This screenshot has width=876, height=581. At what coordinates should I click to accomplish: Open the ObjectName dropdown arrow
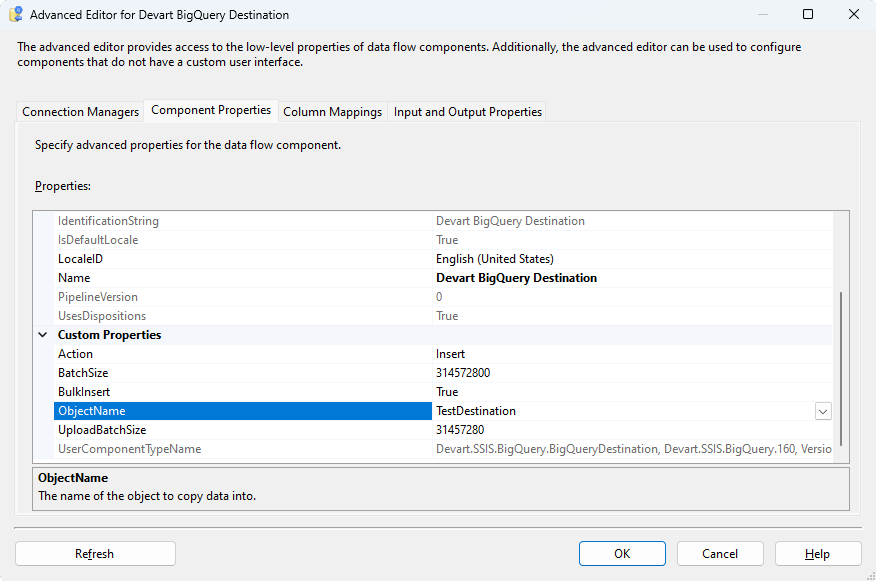click(x=823, y=411)
